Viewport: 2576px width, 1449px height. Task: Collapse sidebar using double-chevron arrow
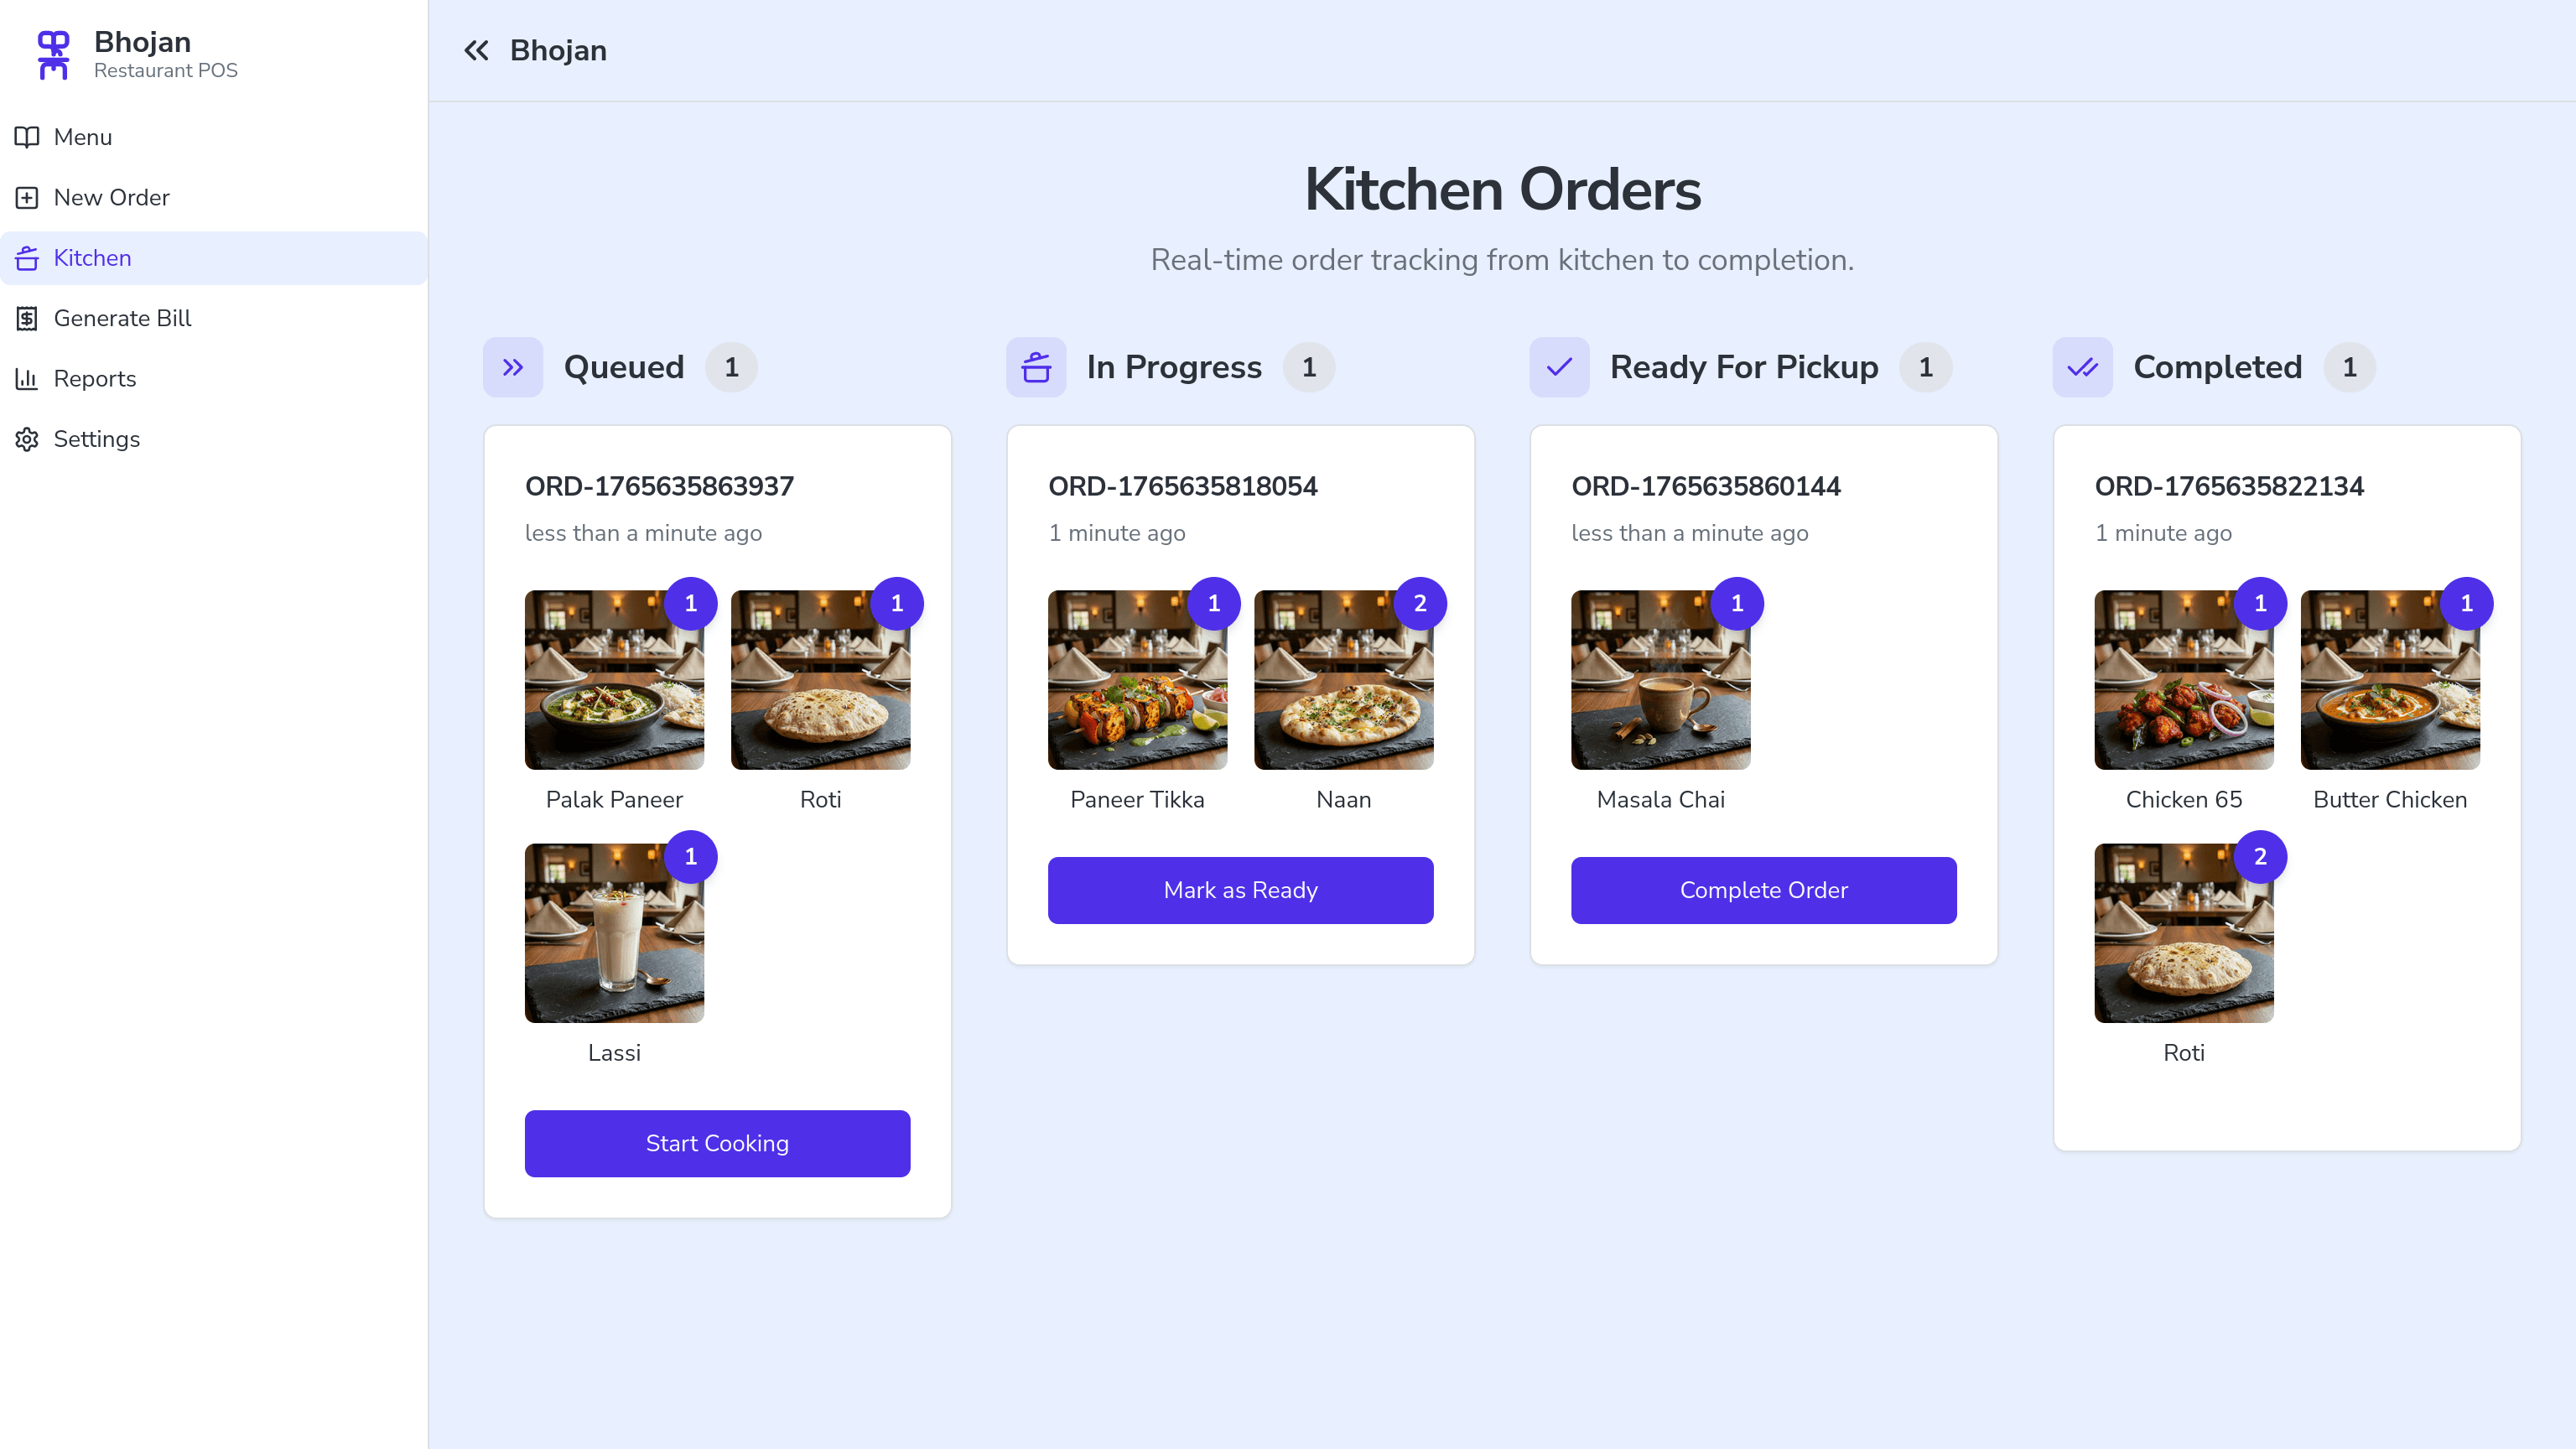pos(477,50)
